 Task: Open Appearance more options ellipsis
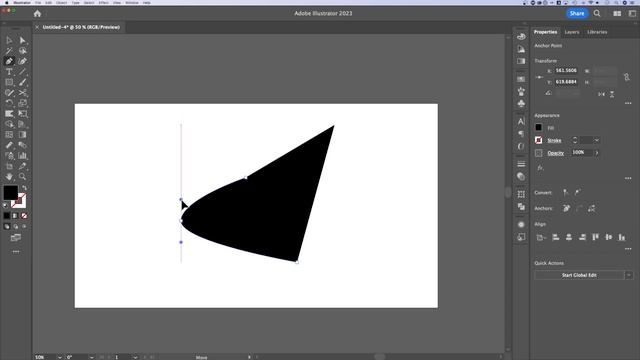[x=628, y=178]
